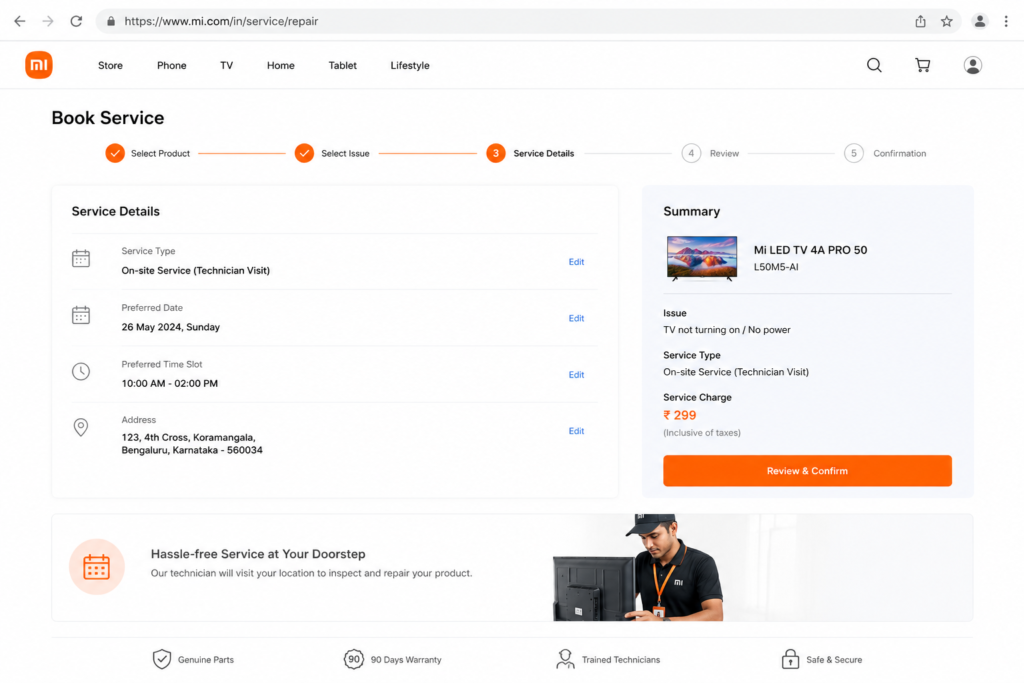Click the Mi LED TV 4A PRO 50 title
The height and width of the screenshot is (683, 1024).
(810, 250)
